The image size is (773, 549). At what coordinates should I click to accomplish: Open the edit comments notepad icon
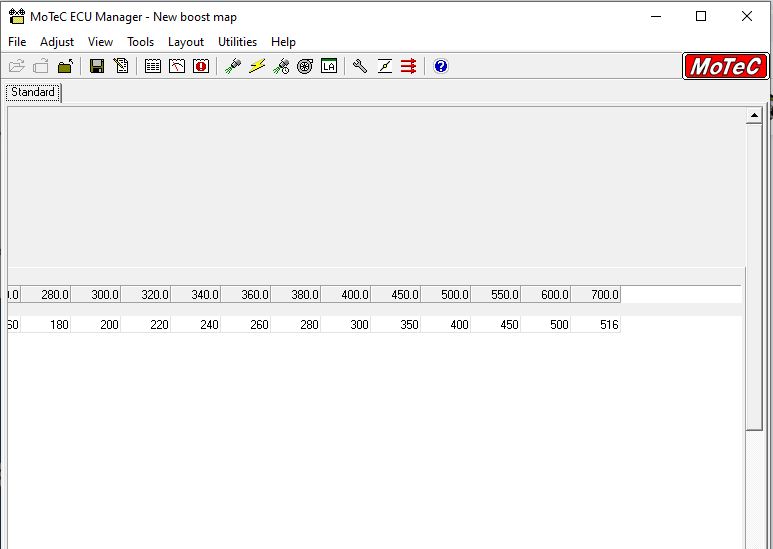(x=121, y=66)
